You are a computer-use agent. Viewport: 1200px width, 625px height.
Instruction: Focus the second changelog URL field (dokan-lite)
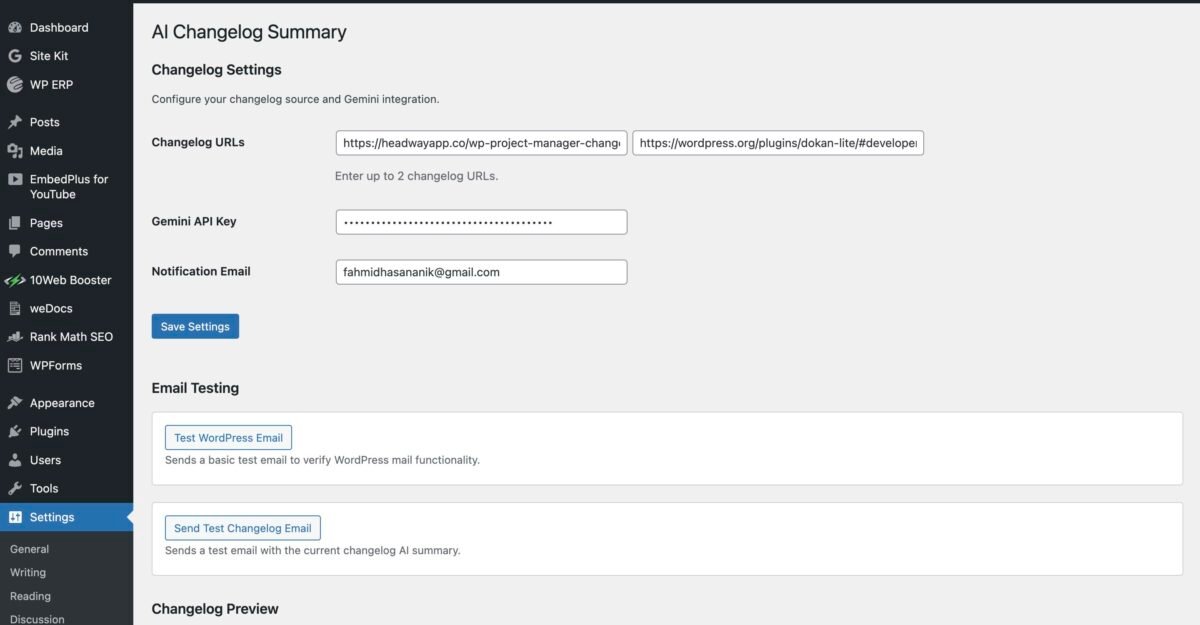point(778,143)
